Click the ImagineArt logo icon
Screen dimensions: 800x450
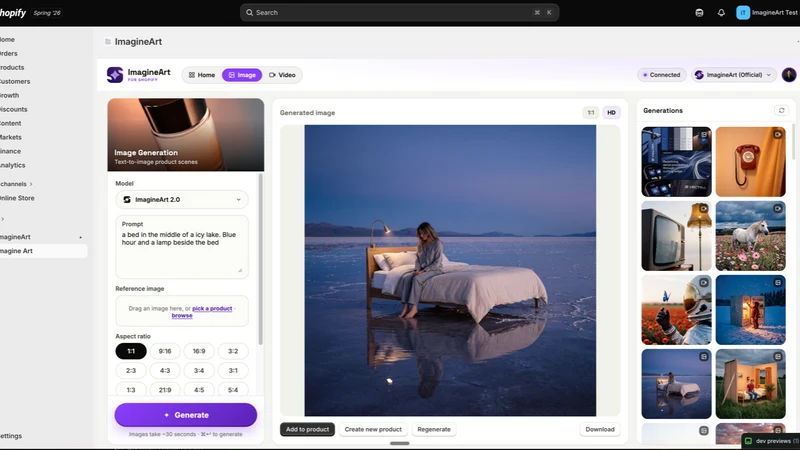[x=115, y=74]
